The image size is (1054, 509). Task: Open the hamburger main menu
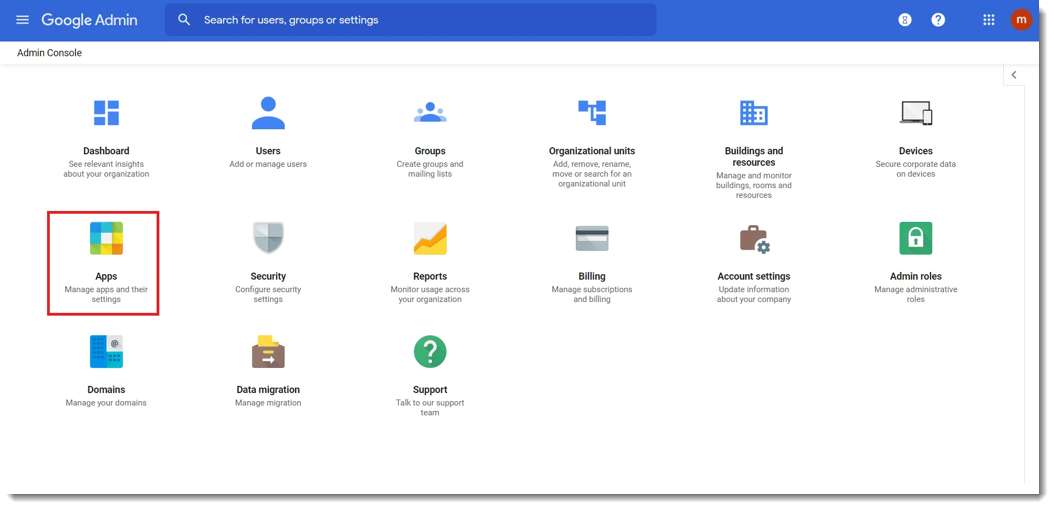tap(22, 19)
